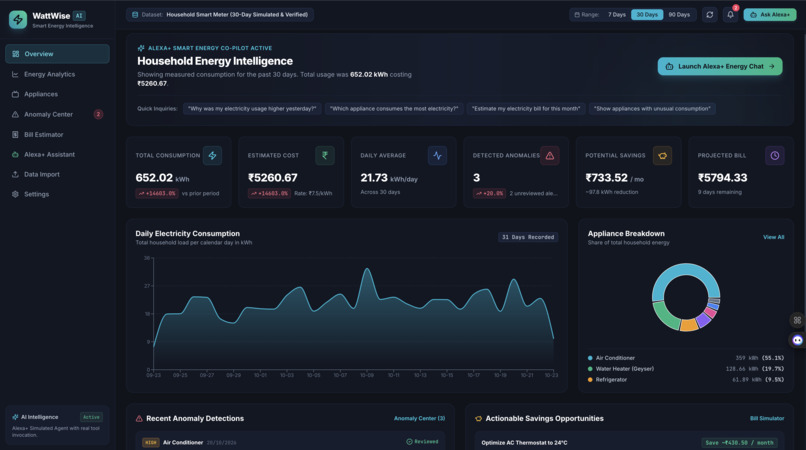Image resolution: width=806 pixels, height=450 pixels.
Task: Click the floating grid widget icon
Action: click(x=797, y=320)
